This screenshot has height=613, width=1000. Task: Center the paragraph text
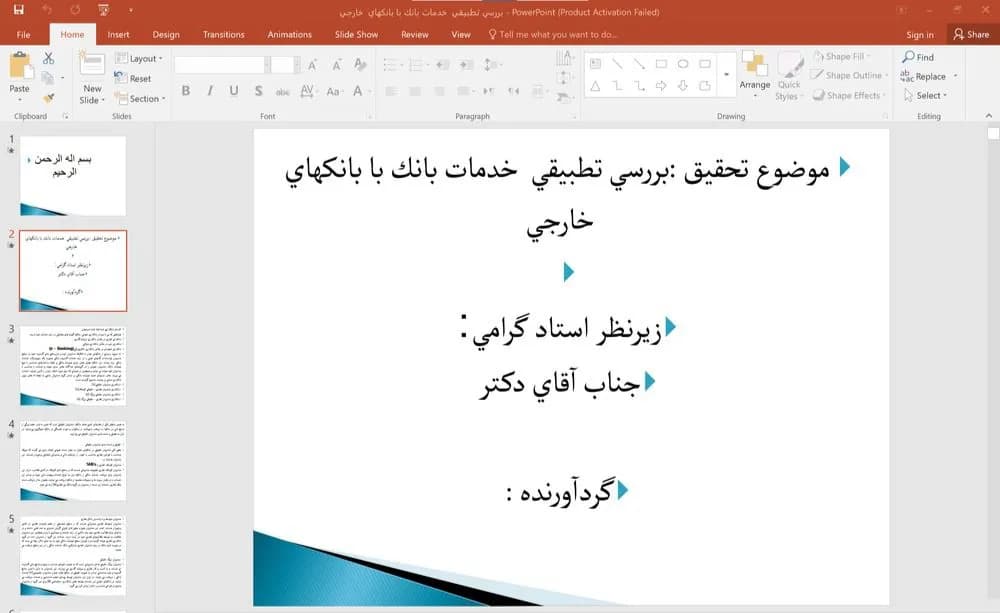point(415,91)
